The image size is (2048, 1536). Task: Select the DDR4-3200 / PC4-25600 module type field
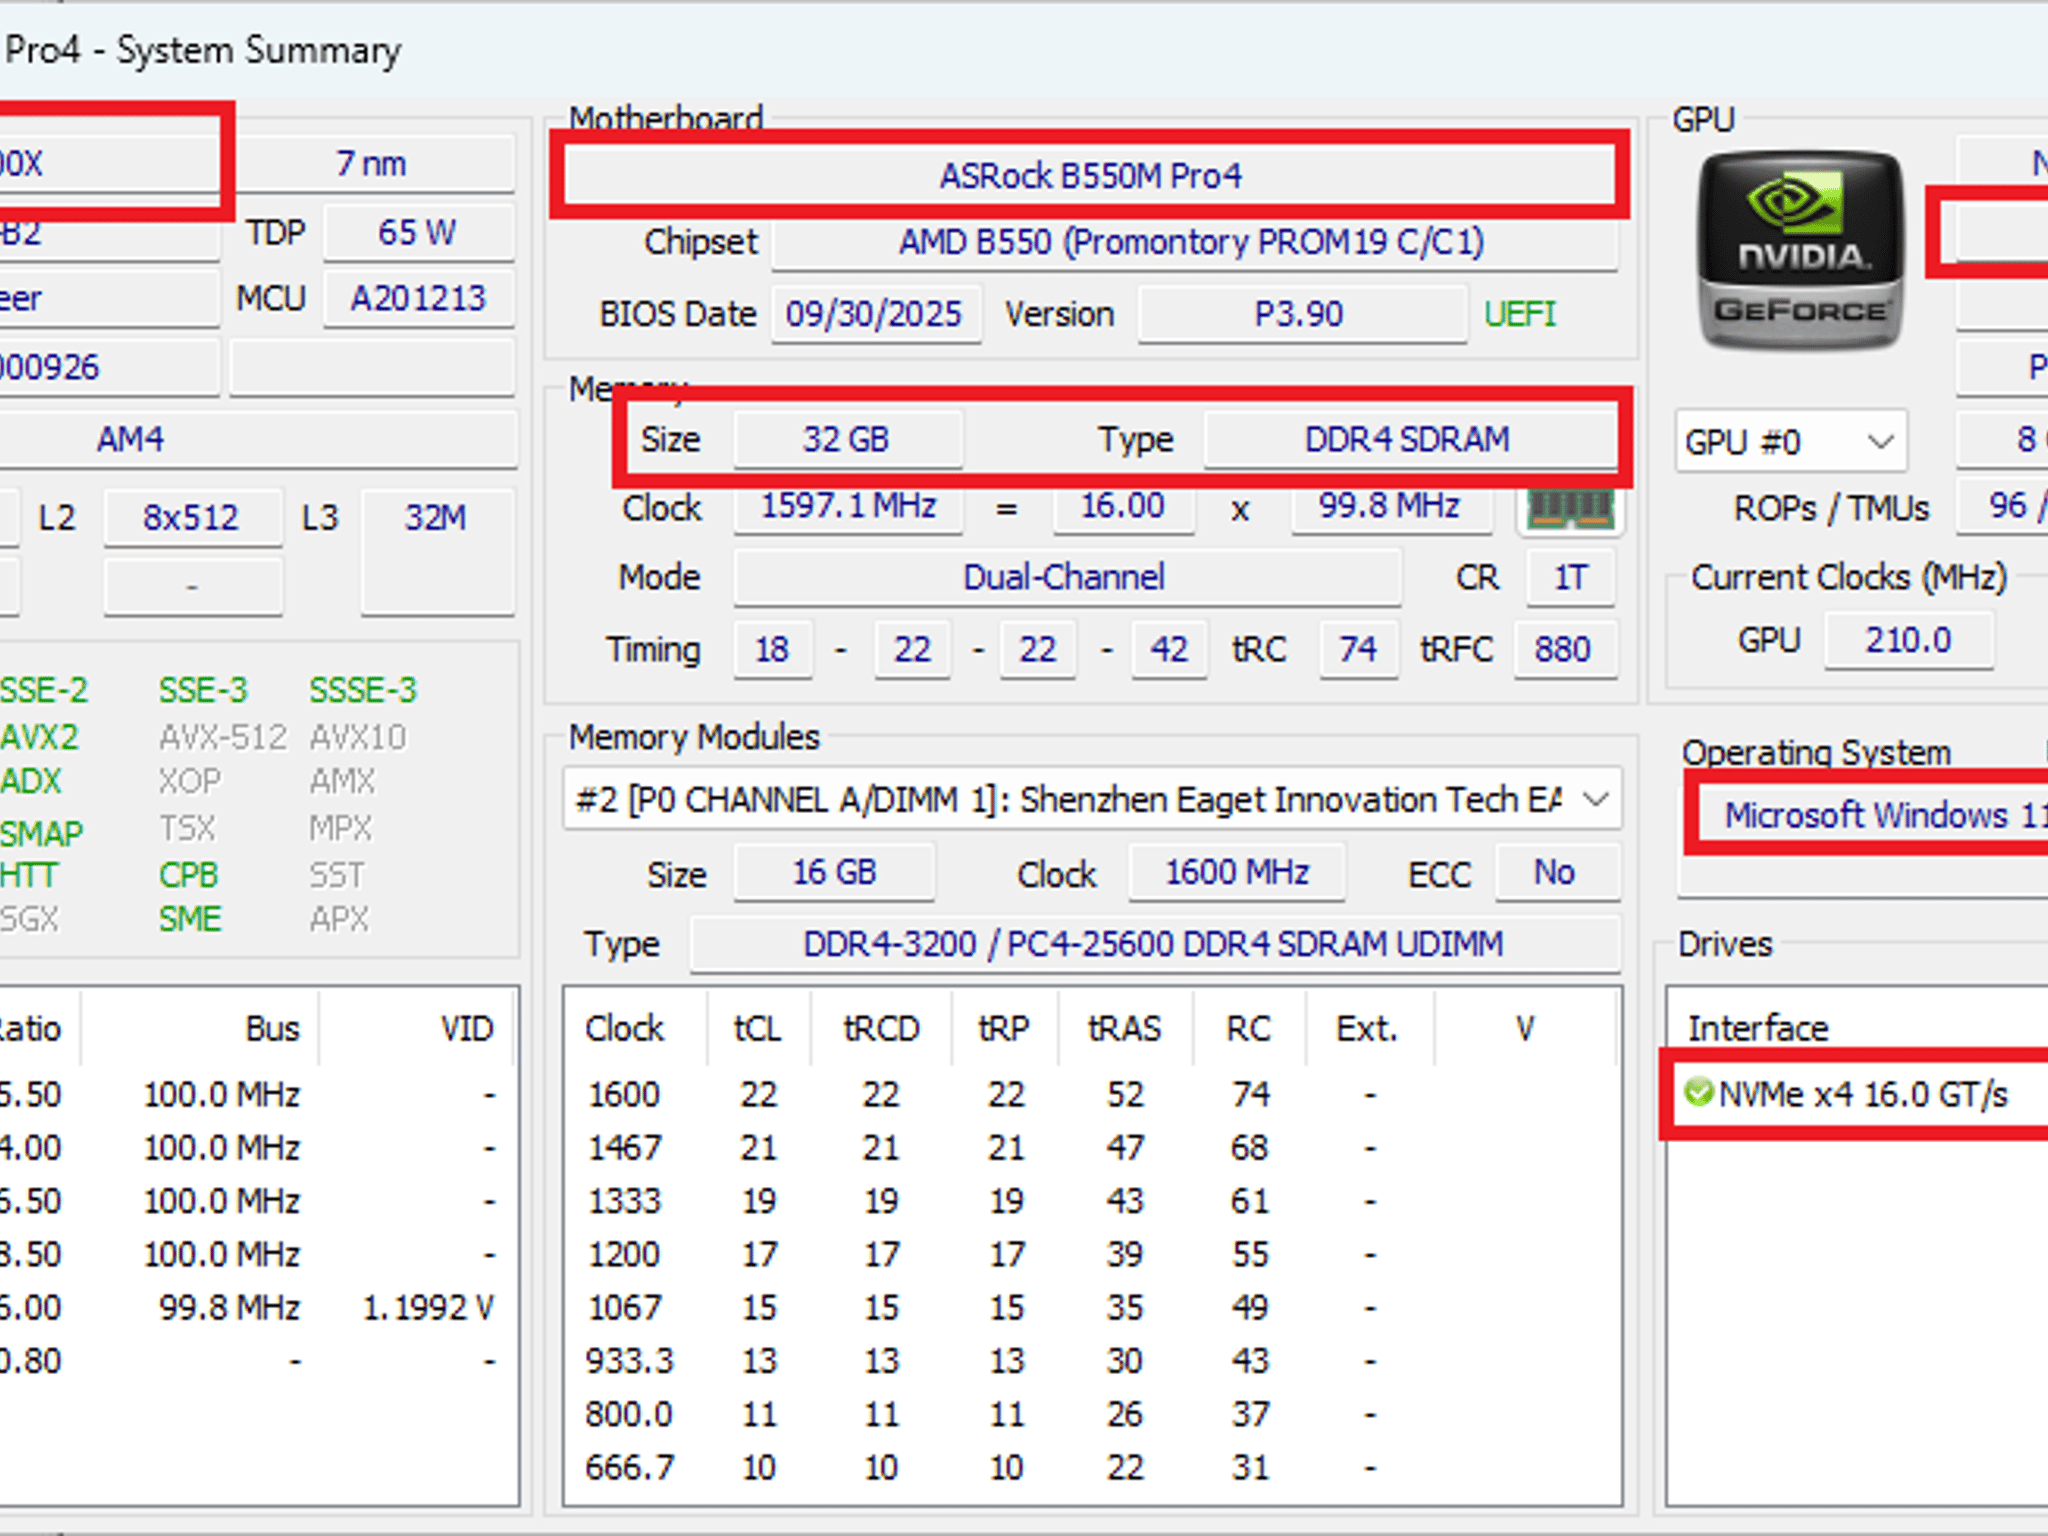click(x=1154, y=944)
